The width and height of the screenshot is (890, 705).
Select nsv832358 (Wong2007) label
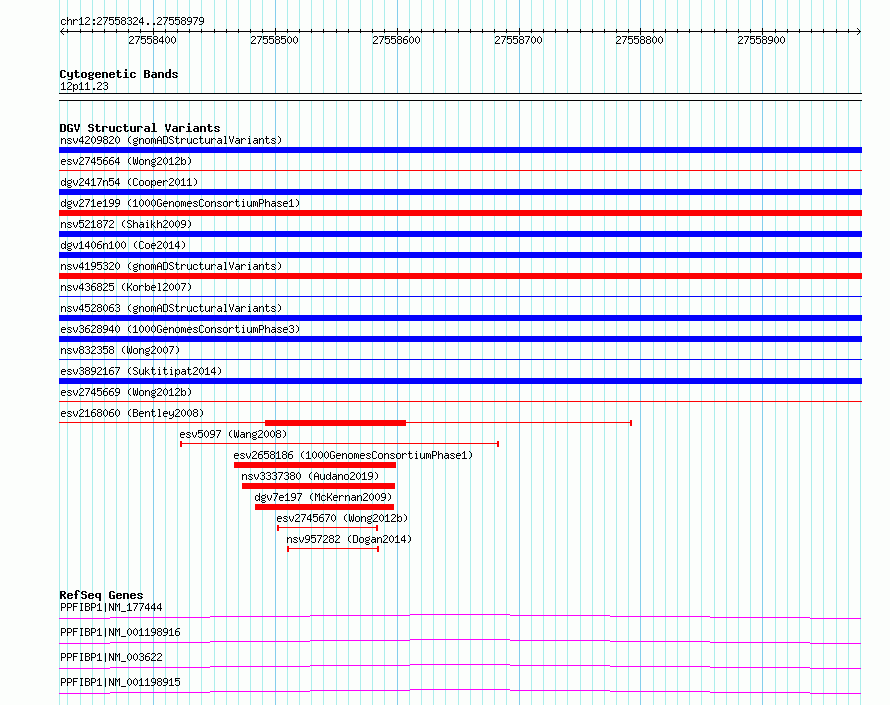pos(120,350)
